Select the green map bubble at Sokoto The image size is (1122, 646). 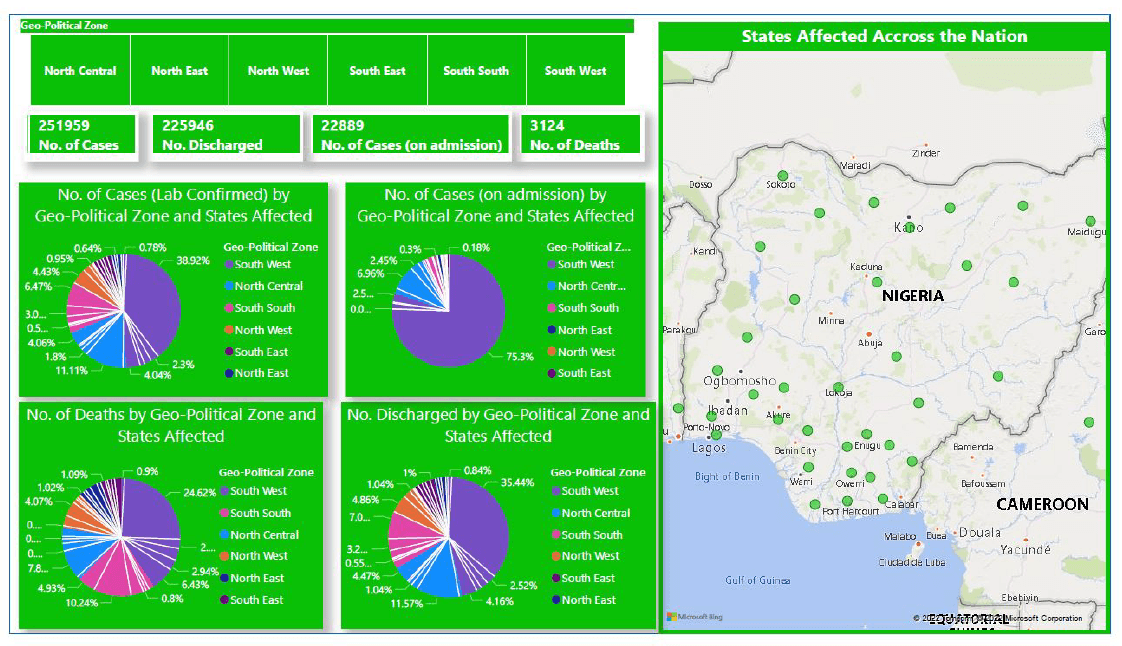tap(784, 177)
